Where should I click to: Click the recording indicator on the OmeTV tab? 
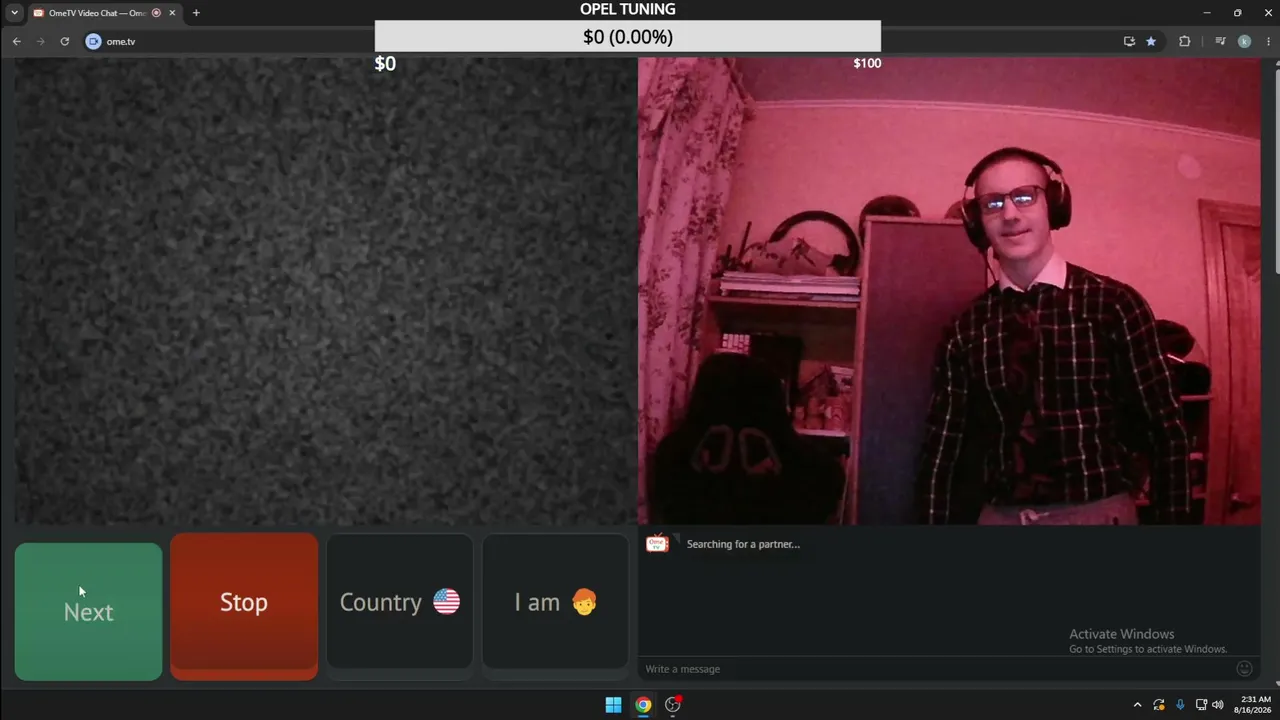(156, 13)
